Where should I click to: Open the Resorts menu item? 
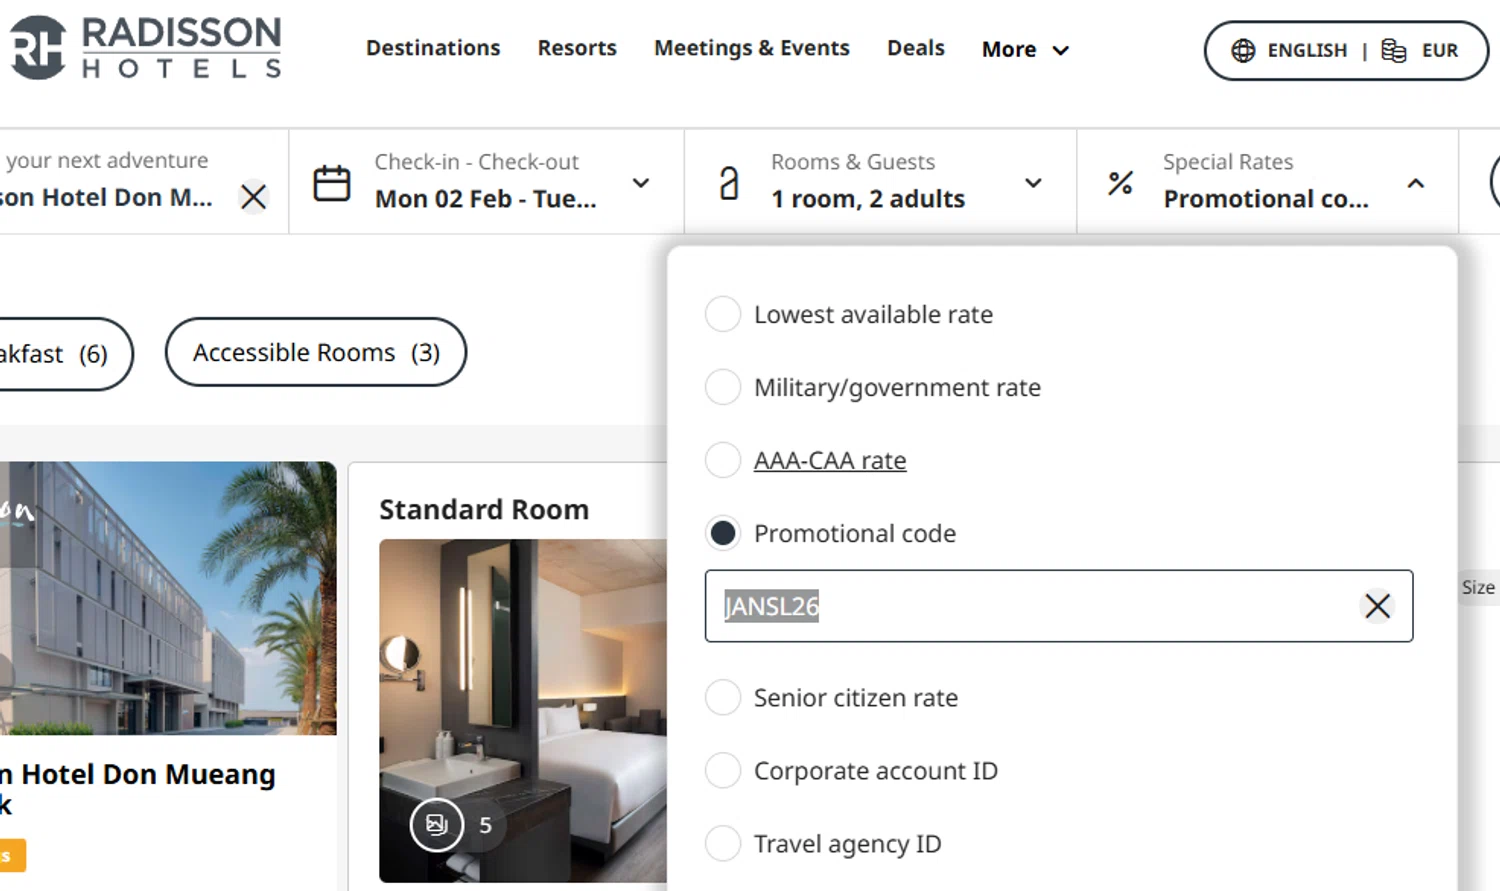coord(577,48)
